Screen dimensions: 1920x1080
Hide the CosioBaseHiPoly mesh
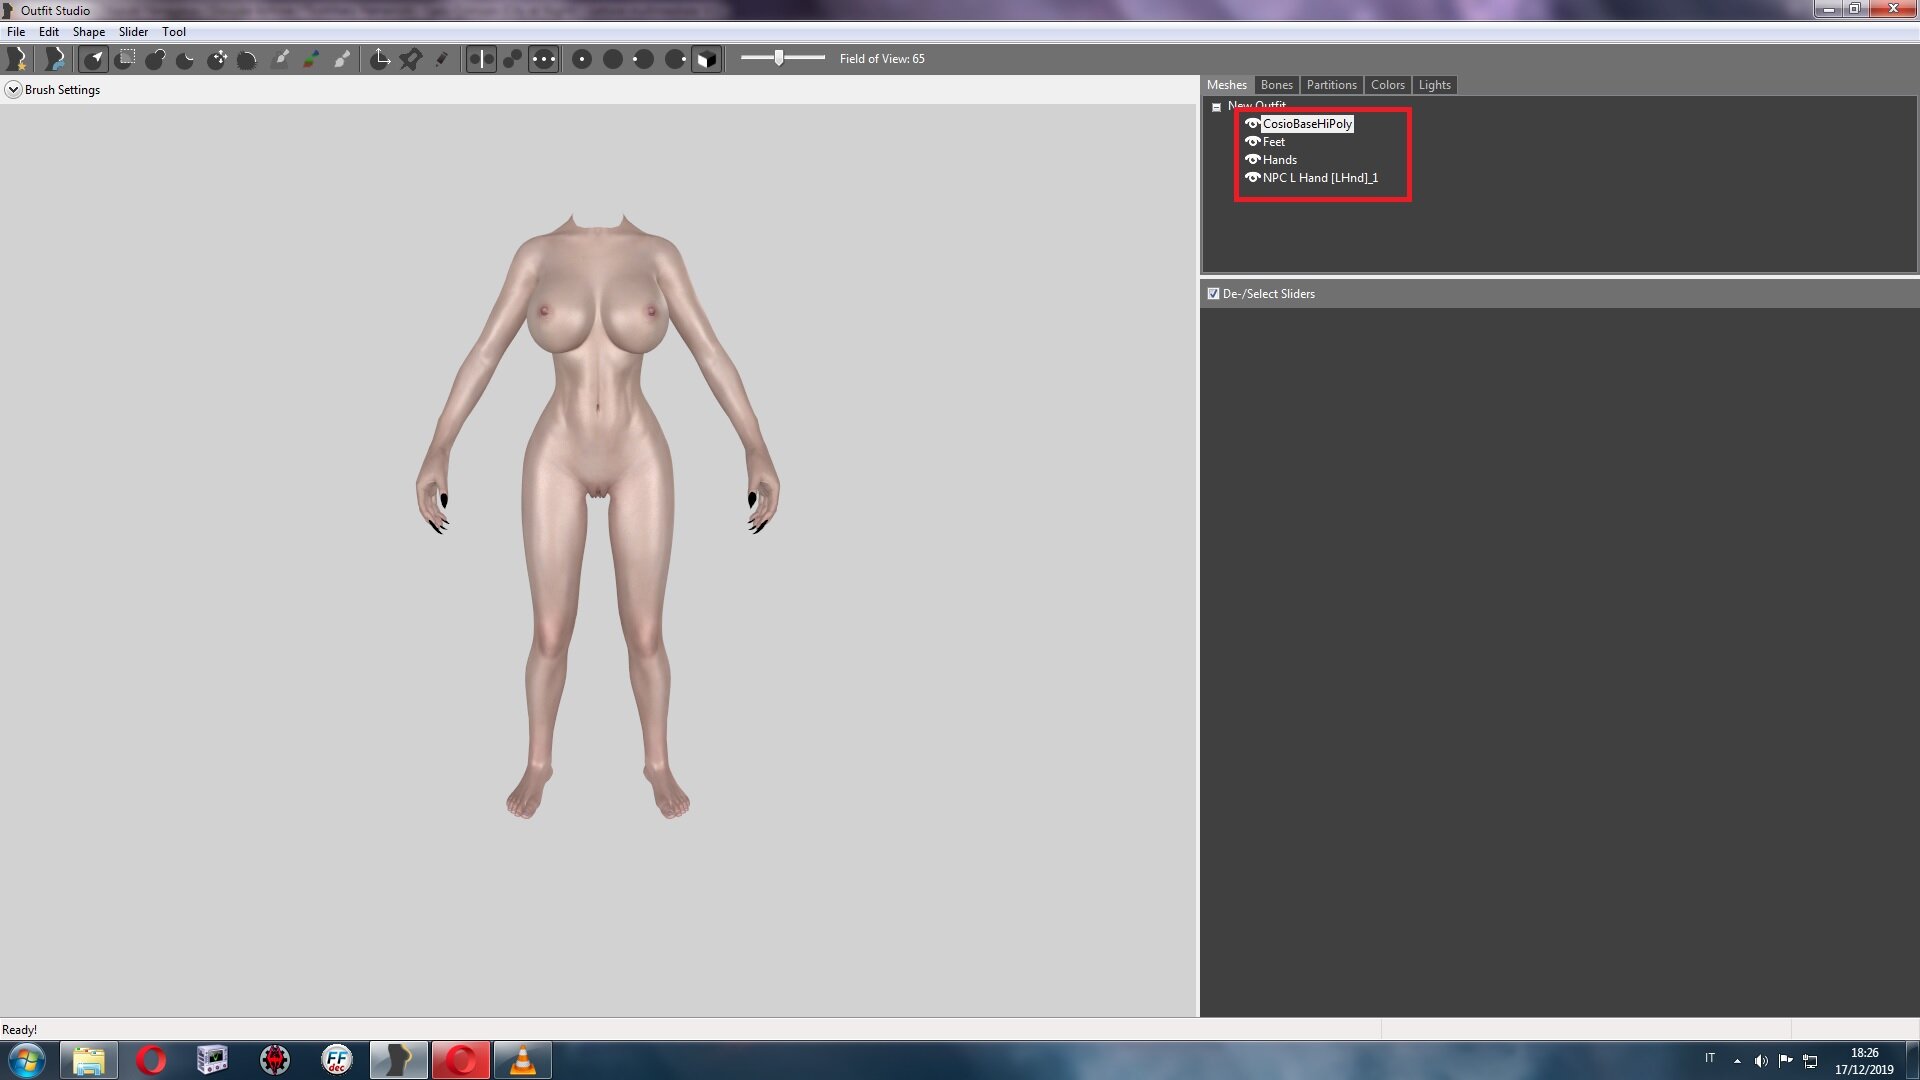point(1252,124)
